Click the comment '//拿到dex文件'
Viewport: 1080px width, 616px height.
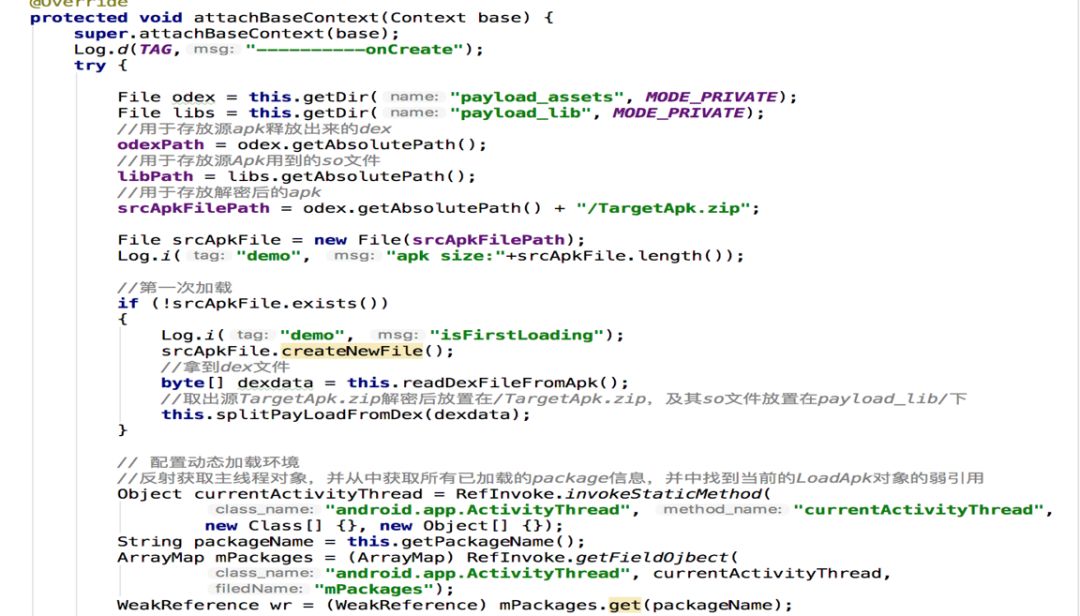[225, 367]
